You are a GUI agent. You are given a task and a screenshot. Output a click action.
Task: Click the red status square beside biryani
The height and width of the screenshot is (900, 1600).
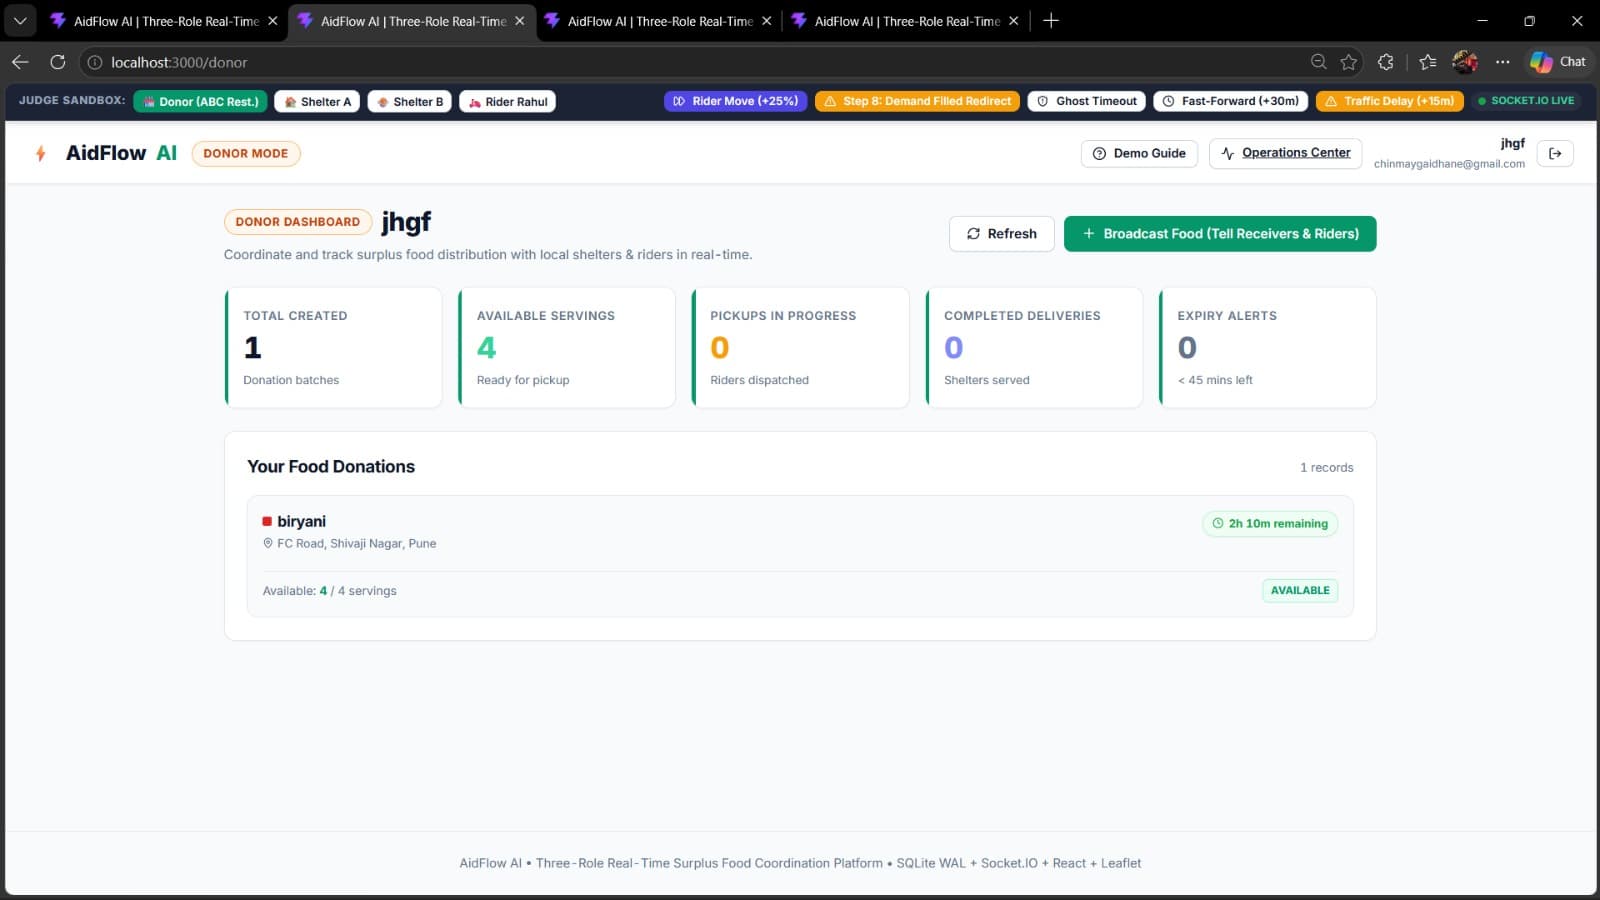point(267,521)
